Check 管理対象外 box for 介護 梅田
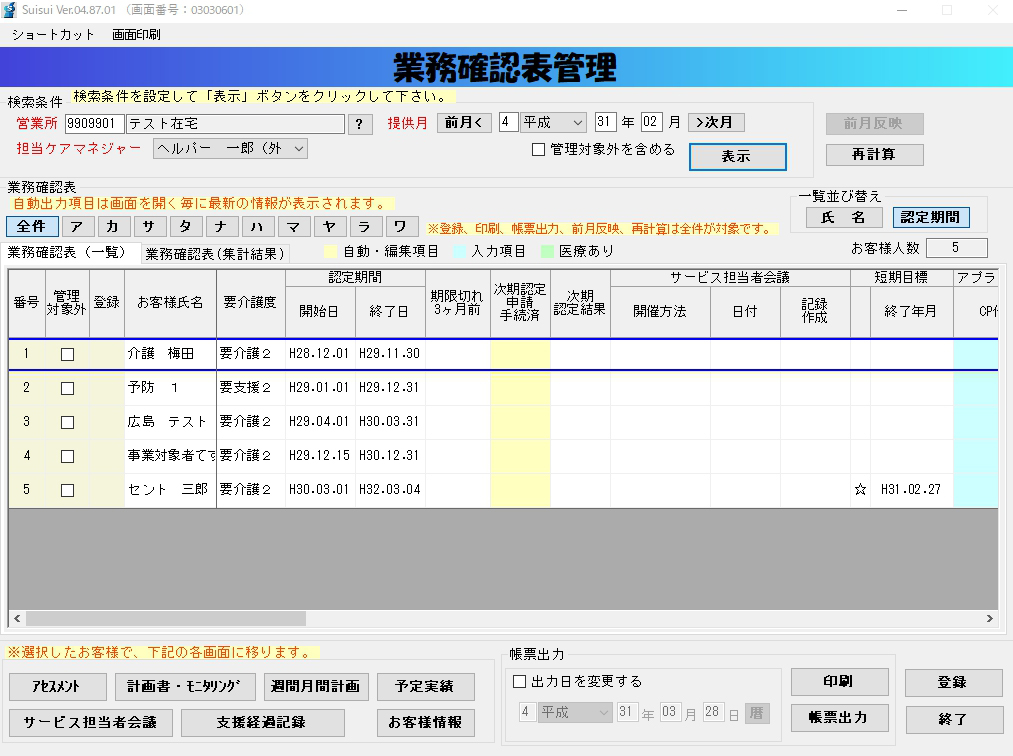This screenshot has width=1013, height=756. 67,354
